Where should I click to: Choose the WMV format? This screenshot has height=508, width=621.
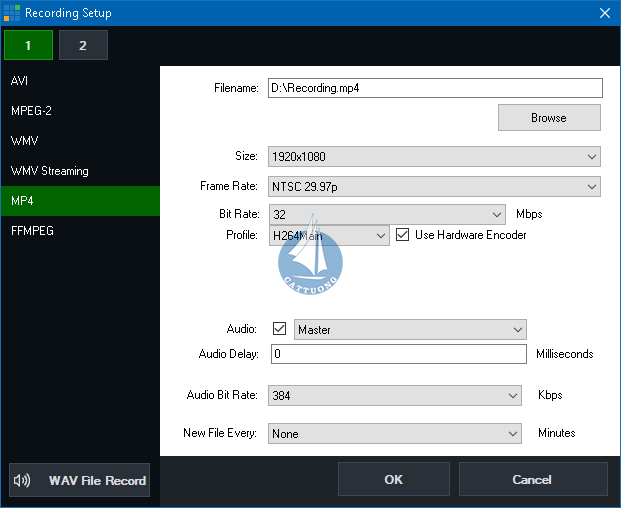[x=80, y=141]
